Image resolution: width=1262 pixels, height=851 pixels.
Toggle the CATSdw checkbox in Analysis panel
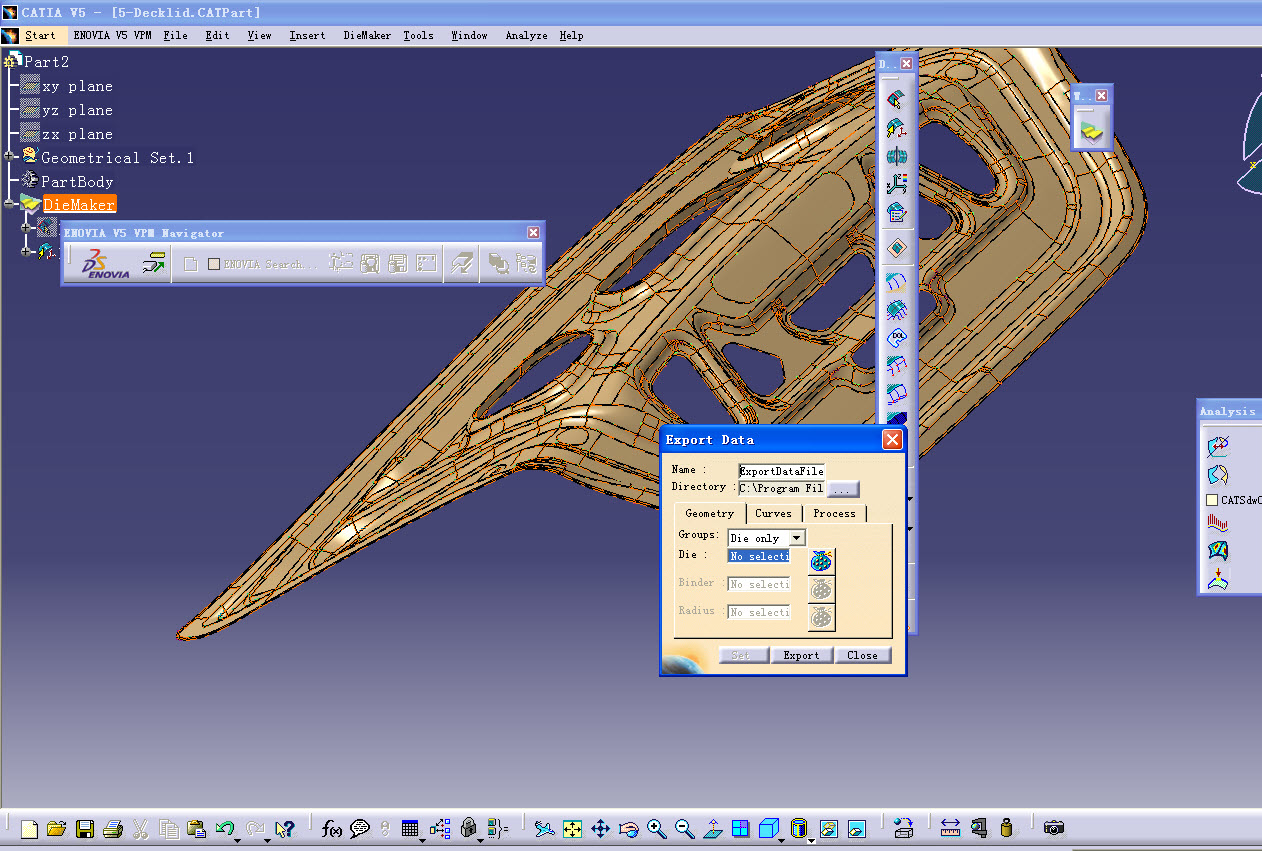pyautogui.click(x=1212, y=500)
